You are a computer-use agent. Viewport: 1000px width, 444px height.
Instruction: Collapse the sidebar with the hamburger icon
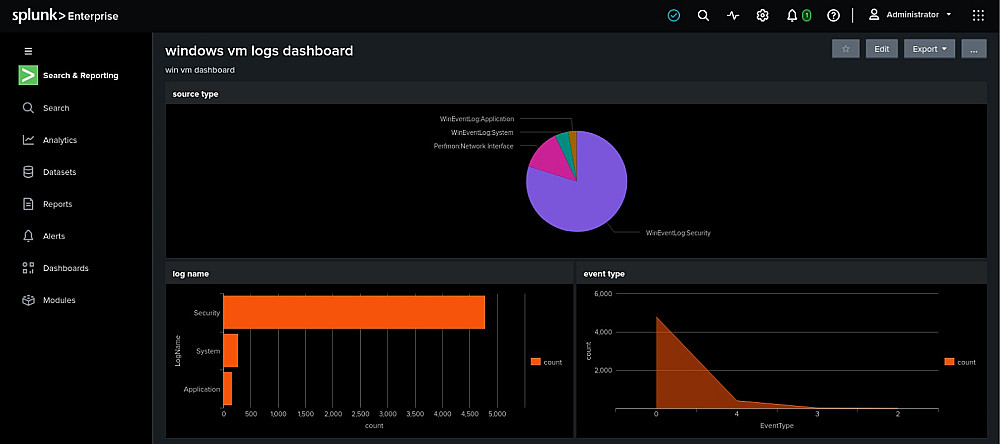click(x=28, y=52)
